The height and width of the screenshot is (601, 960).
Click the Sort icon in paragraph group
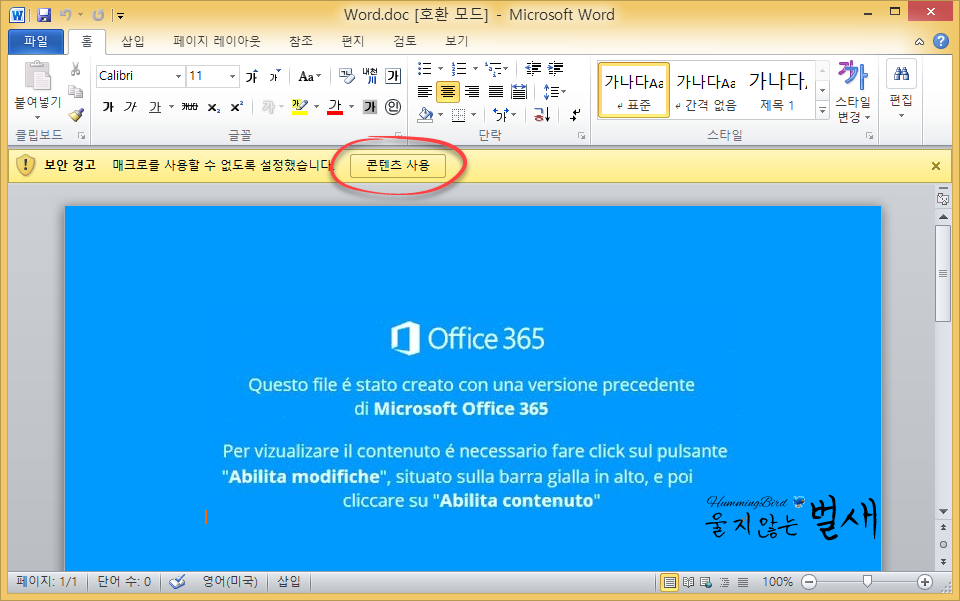pyautogui.click(x=542, y=114)
